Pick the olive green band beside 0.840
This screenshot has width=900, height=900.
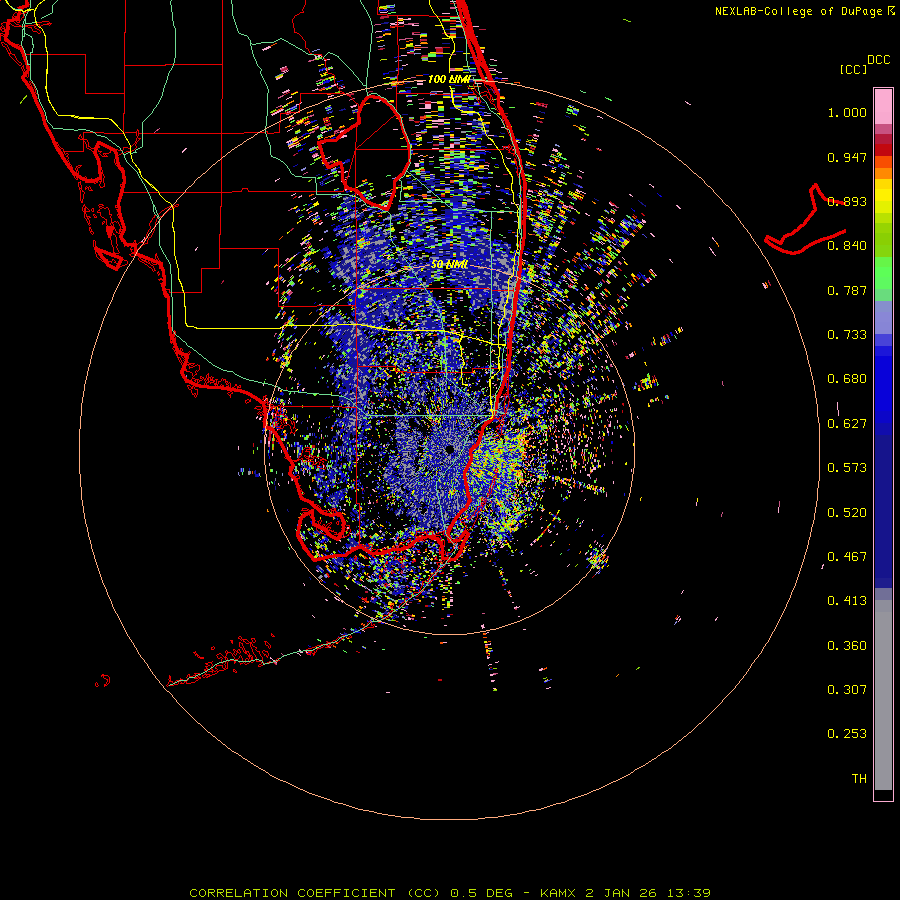coord(883,240)
